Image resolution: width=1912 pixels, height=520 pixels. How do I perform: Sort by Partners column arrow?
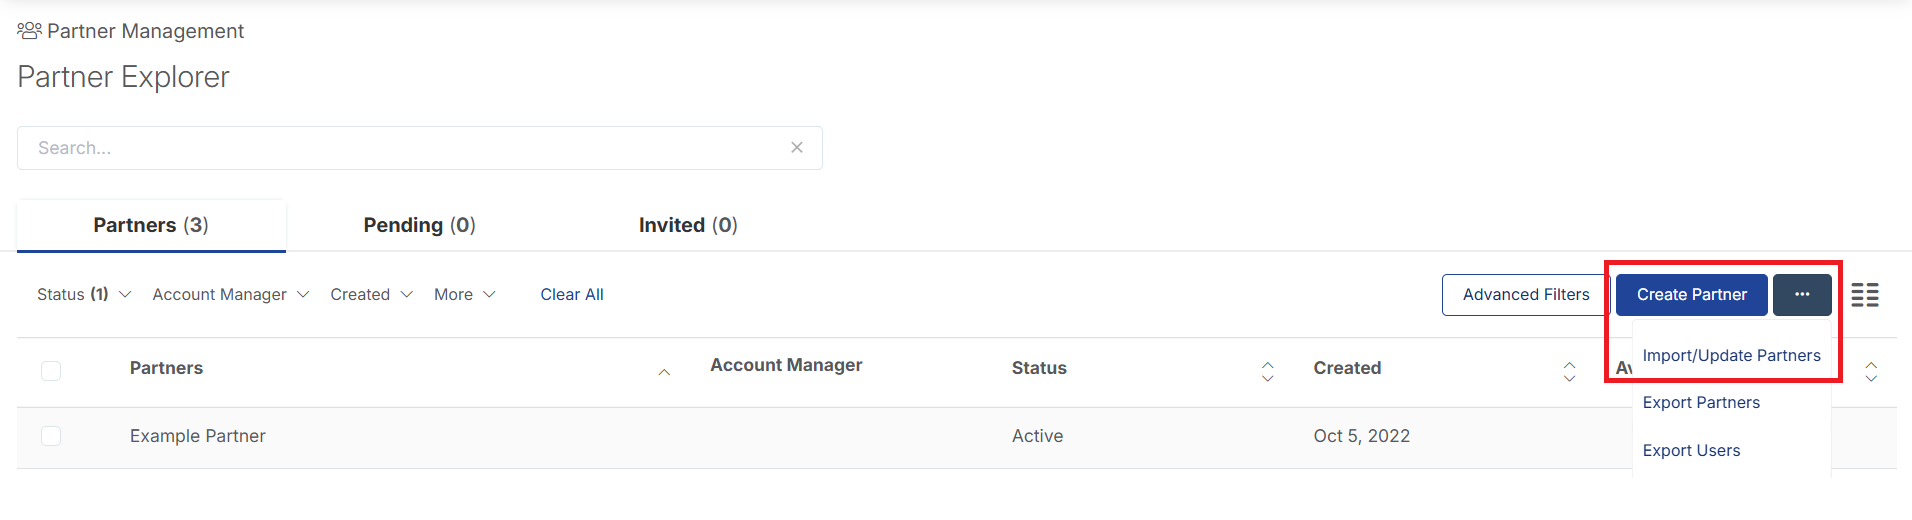tap(664, 372)
